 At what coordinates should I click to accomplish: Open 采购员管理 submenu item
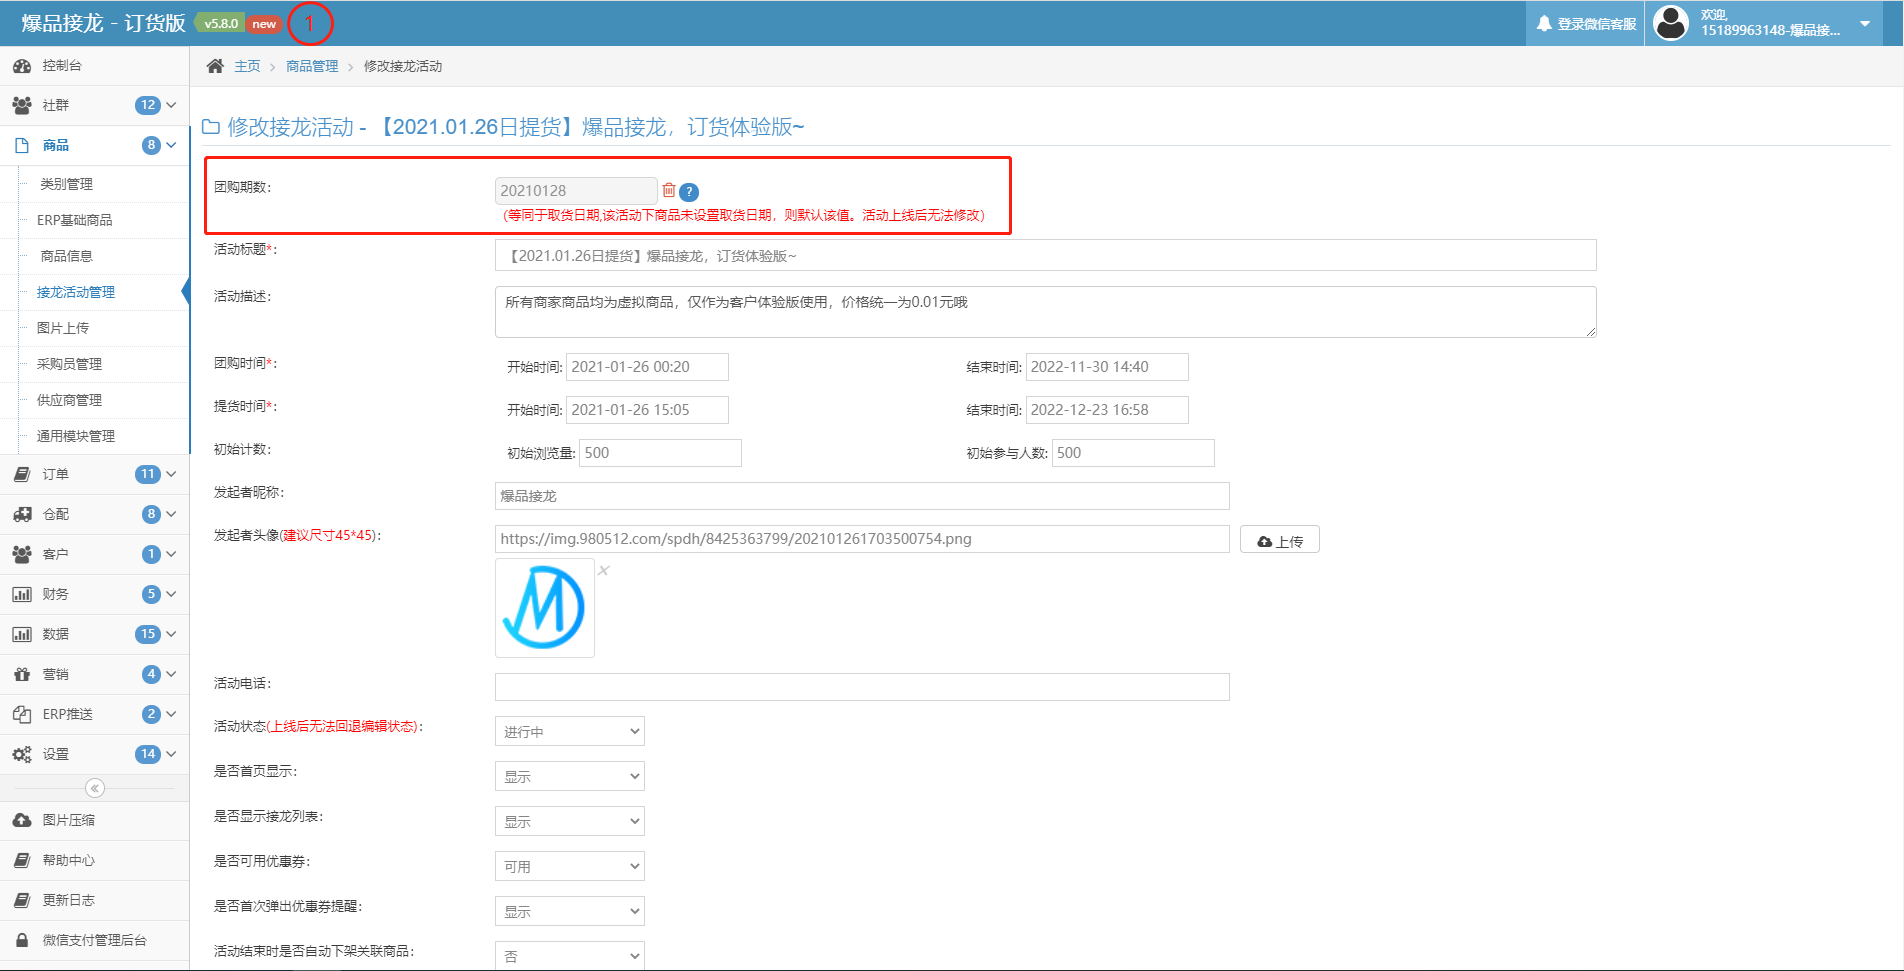(70, 364)
